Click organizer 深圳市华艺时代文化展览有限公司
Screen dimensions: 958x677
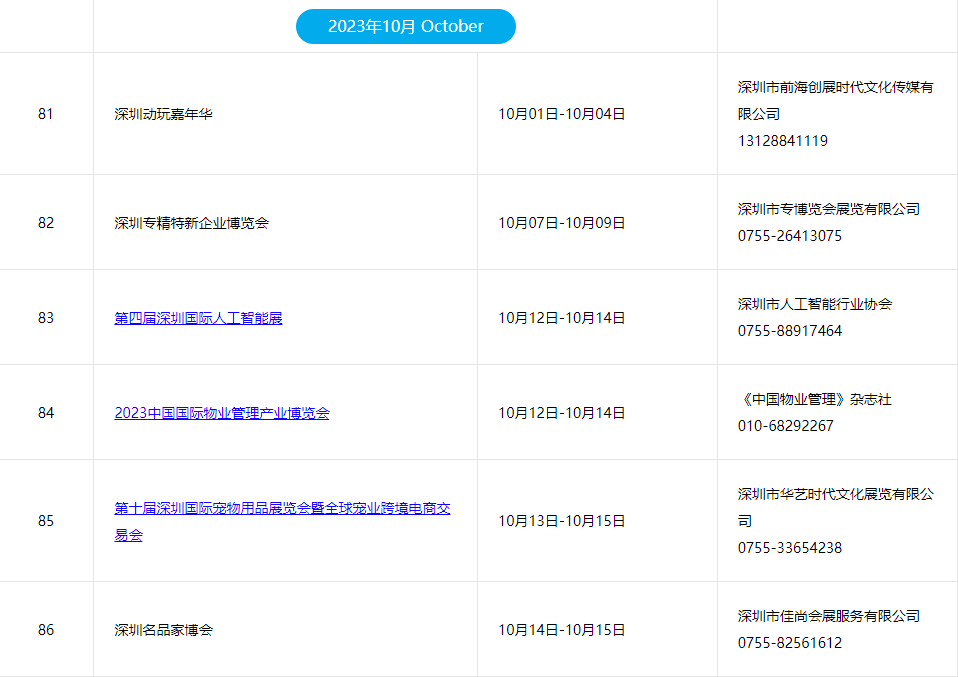pos(835,507)
